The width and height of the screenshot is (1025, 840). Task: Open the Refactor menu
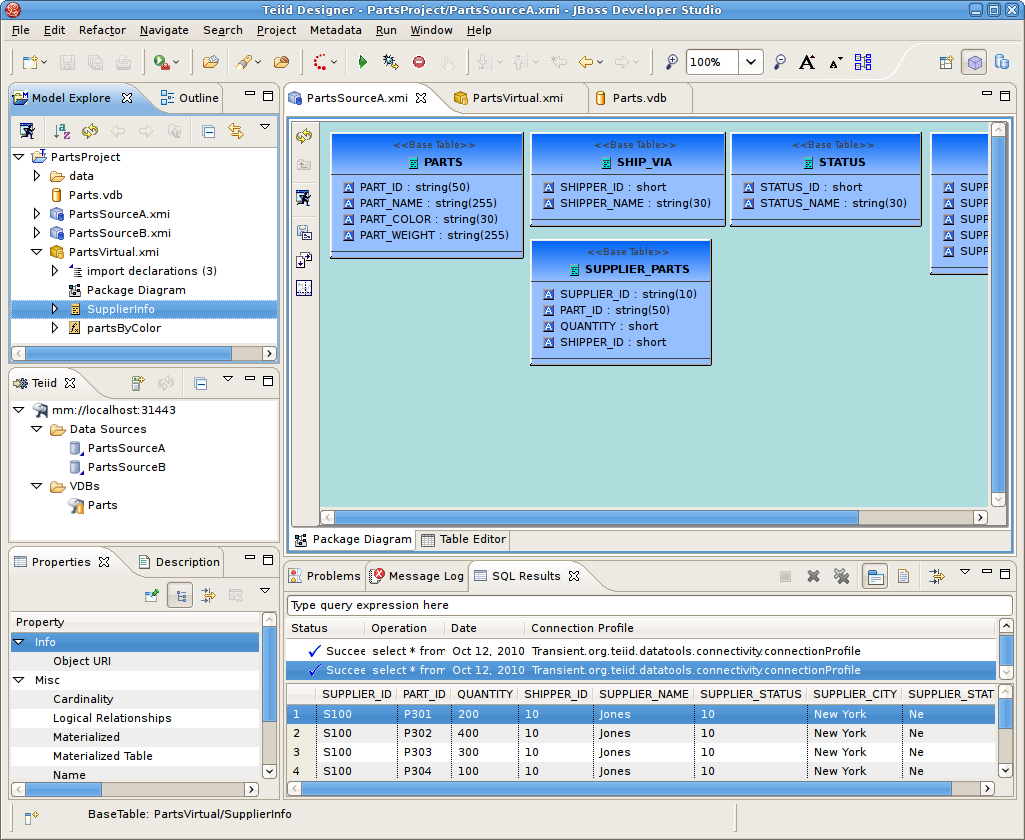pos(102,30)
